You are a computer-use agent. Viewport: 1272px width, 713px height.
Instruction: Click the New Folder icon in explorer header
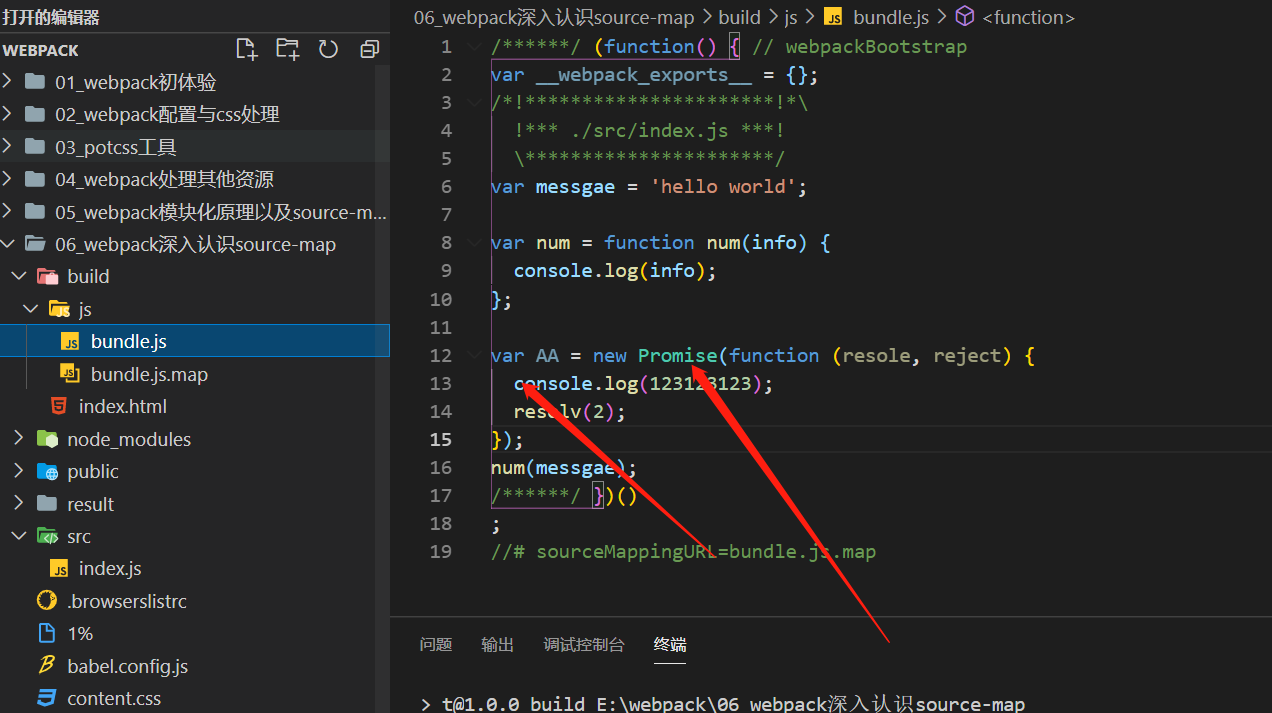pos(287,49)
